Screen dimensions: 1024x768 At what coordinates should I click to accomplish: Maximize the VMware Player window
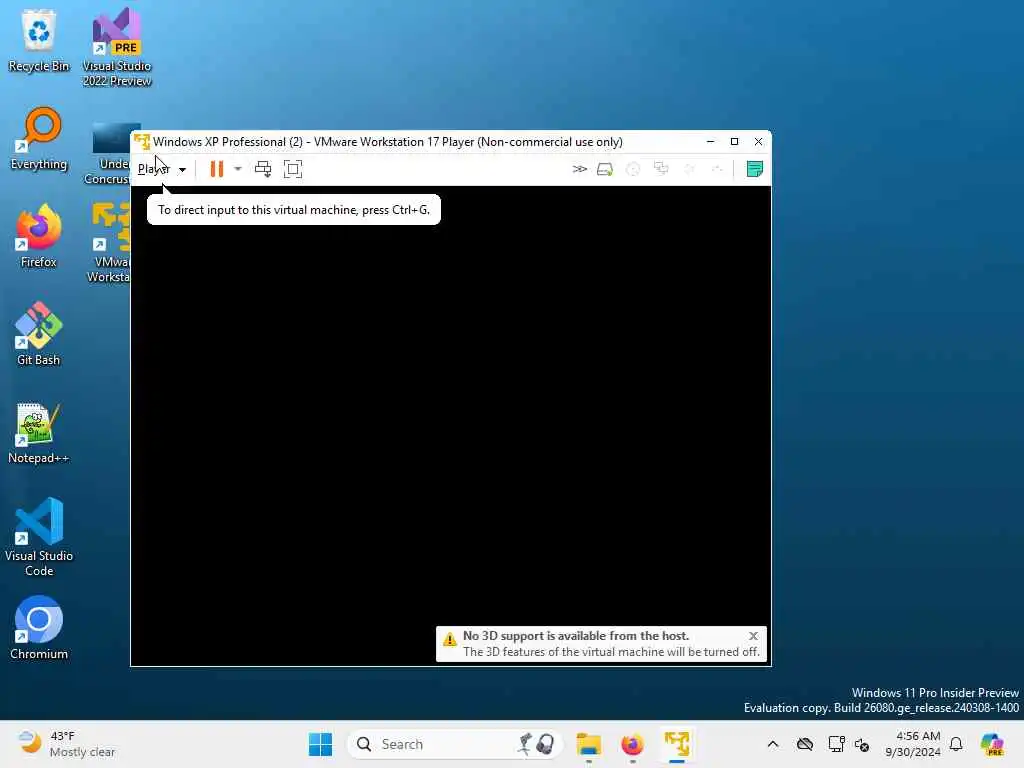tap(734, 142)
